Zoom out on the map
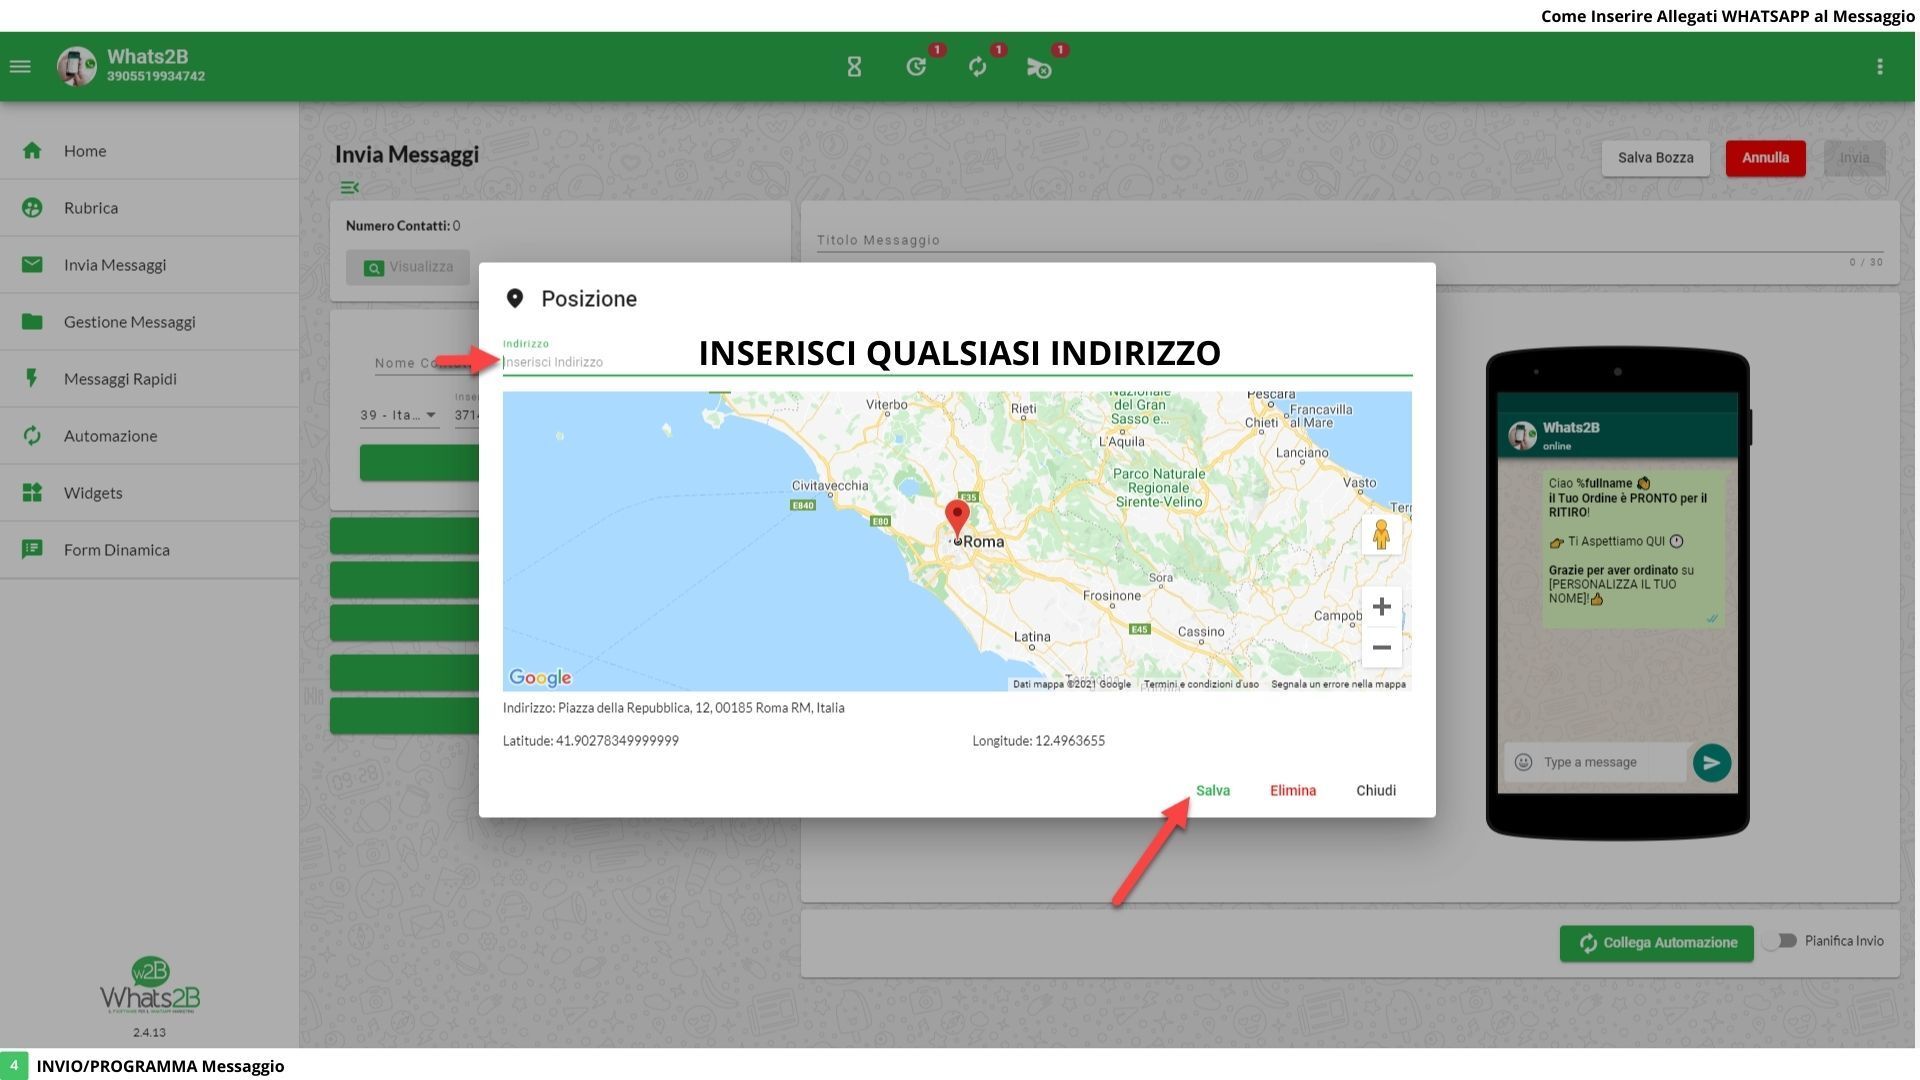1920x1080 pixels. 1382,648
